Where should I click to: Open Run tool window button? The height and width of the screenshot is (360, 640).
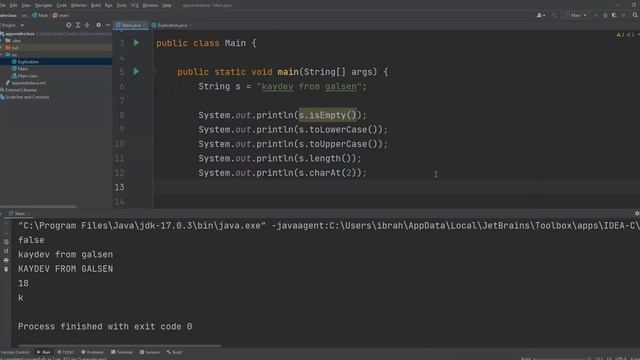pos(44,352)
